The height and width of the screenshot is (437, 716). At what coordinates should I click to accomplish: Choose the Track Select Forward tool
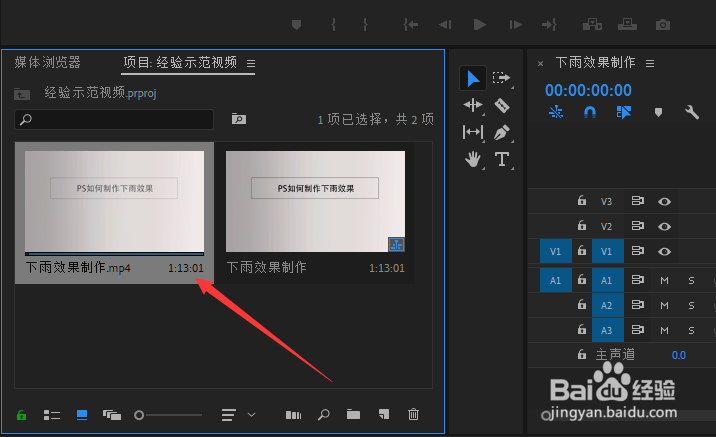point(501,78)
